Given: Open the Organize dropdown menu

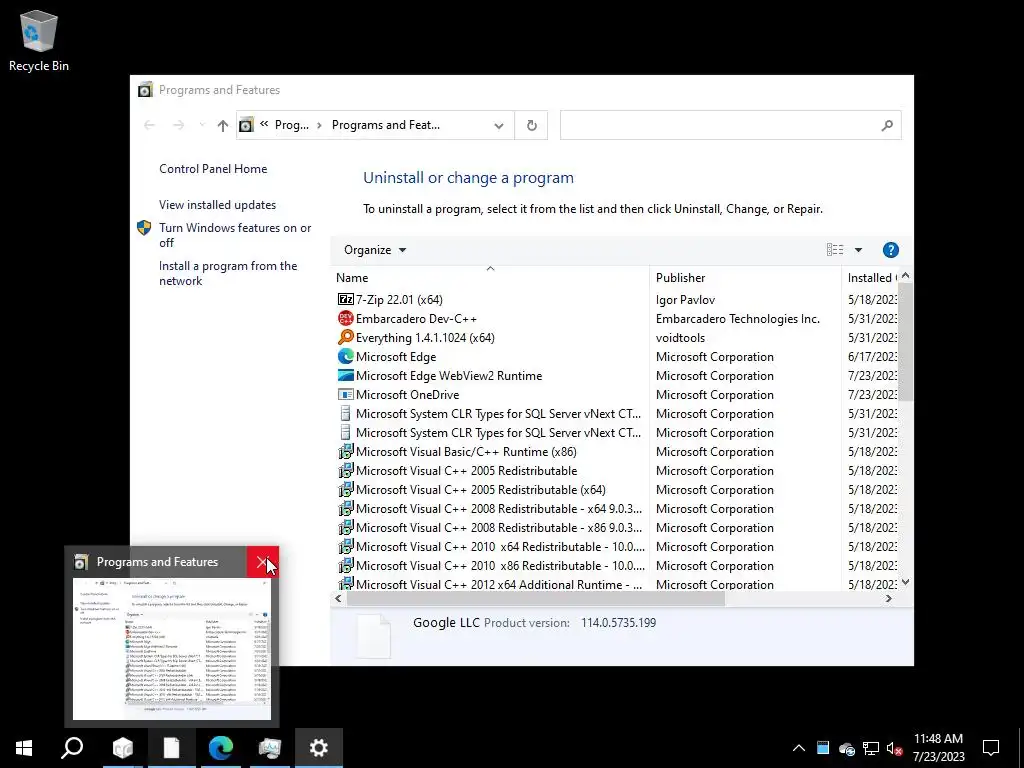Looking at the screenshot, I should click(375, 250).
